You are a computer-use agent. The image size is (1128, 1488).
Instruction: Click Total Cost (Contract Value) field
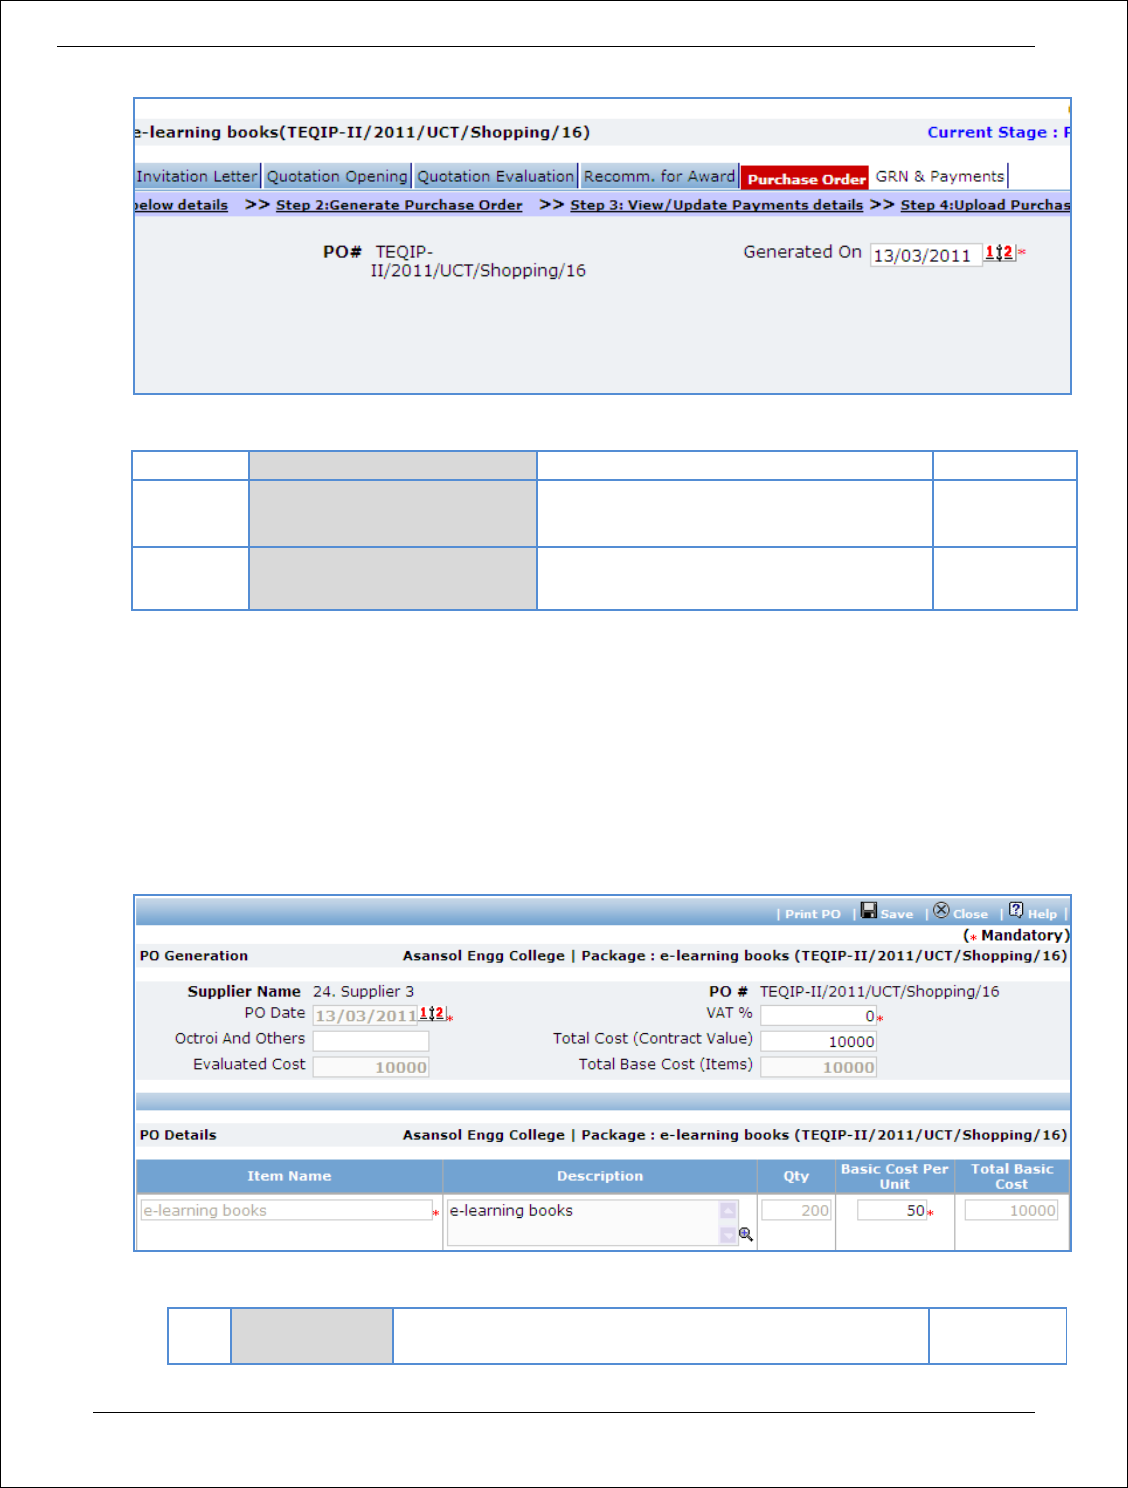(x=818, y=1041)
